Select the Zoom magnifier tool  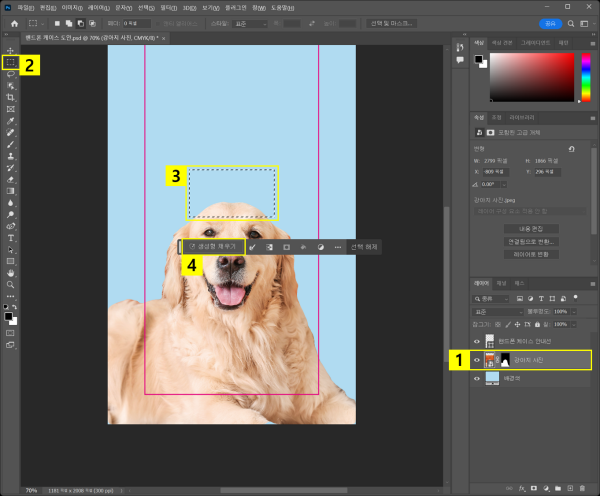11,283
